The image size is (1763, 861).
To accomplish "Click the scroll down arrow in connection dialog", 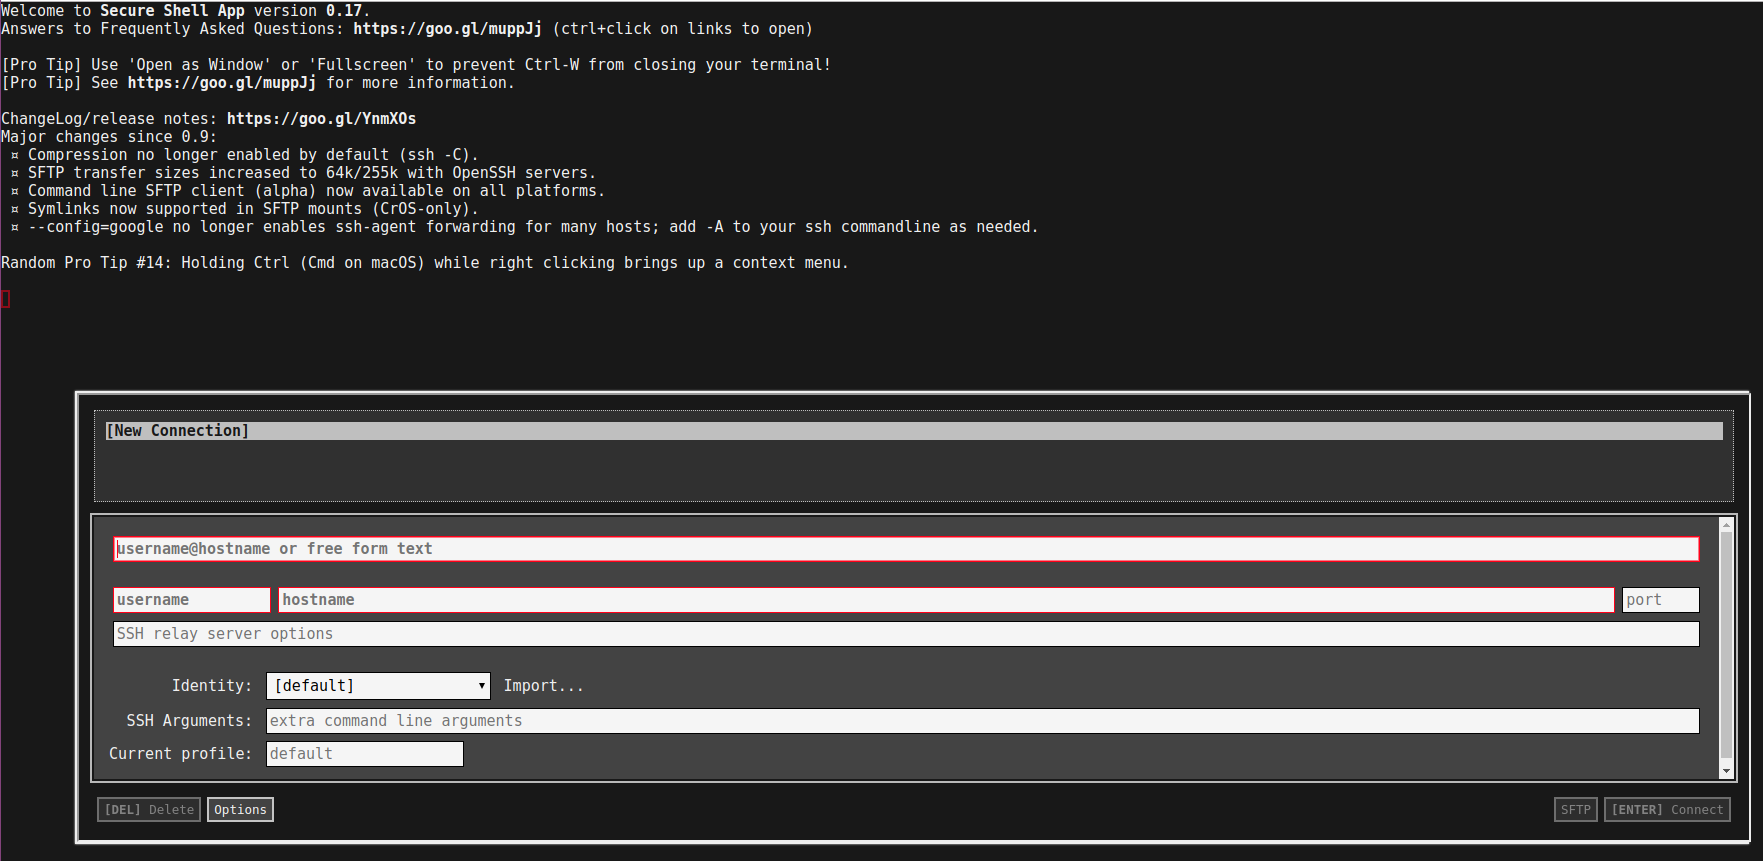I will (1726, 771).
